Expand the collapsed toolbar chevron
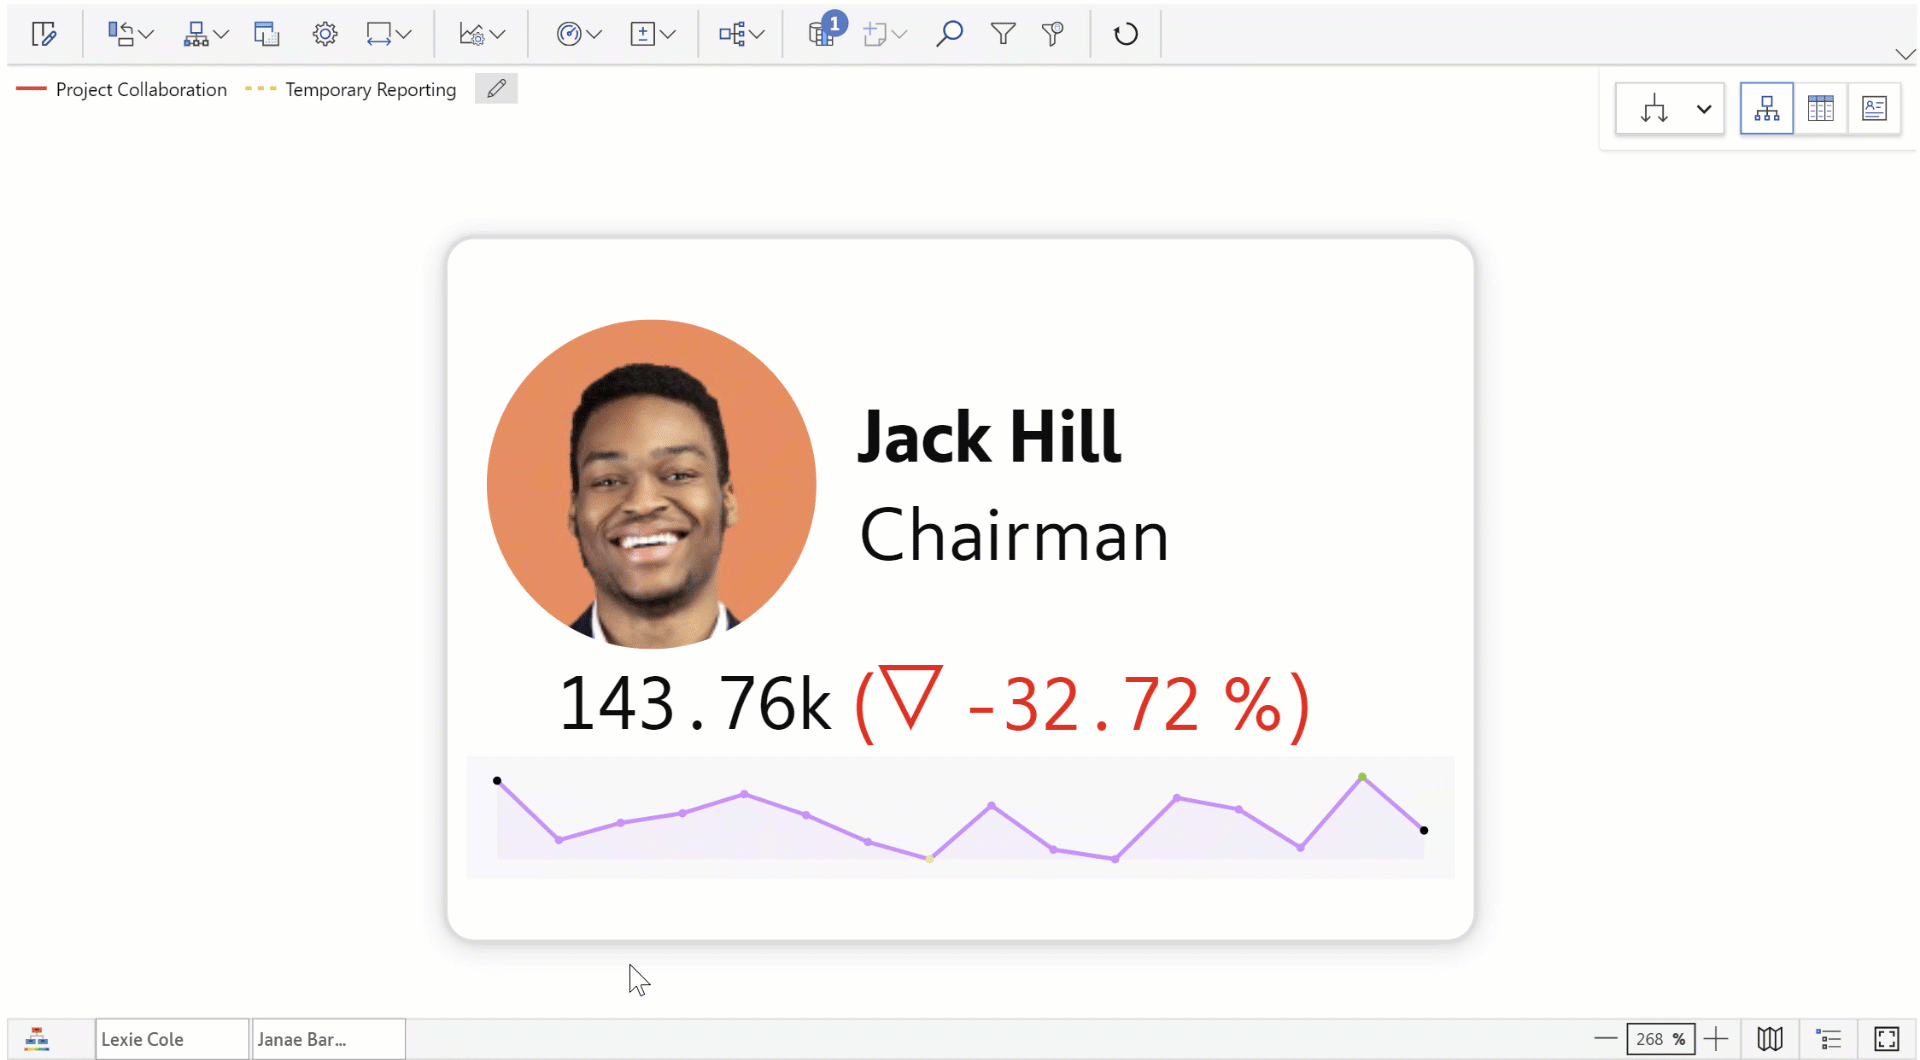The height and width of the screenshot is (1060, 1920). point(1904,54)
